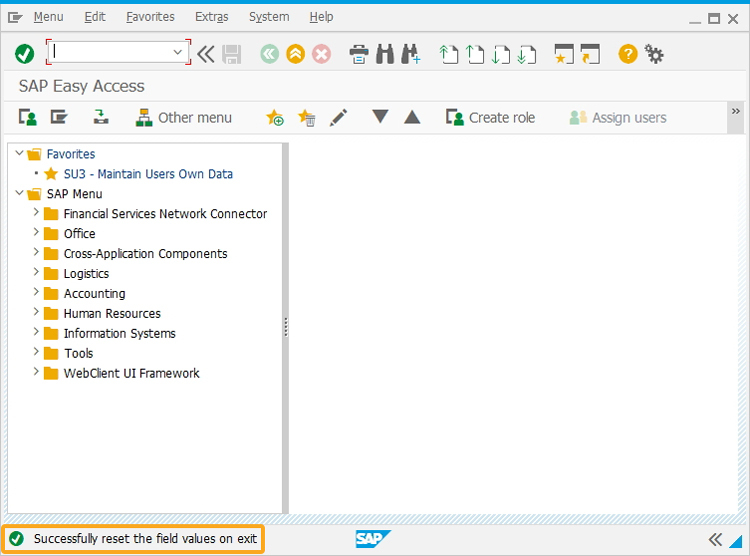The height and width of the screenshot is (556, 750).
Task: Click the Create role button
Action: tap(490, 117)
